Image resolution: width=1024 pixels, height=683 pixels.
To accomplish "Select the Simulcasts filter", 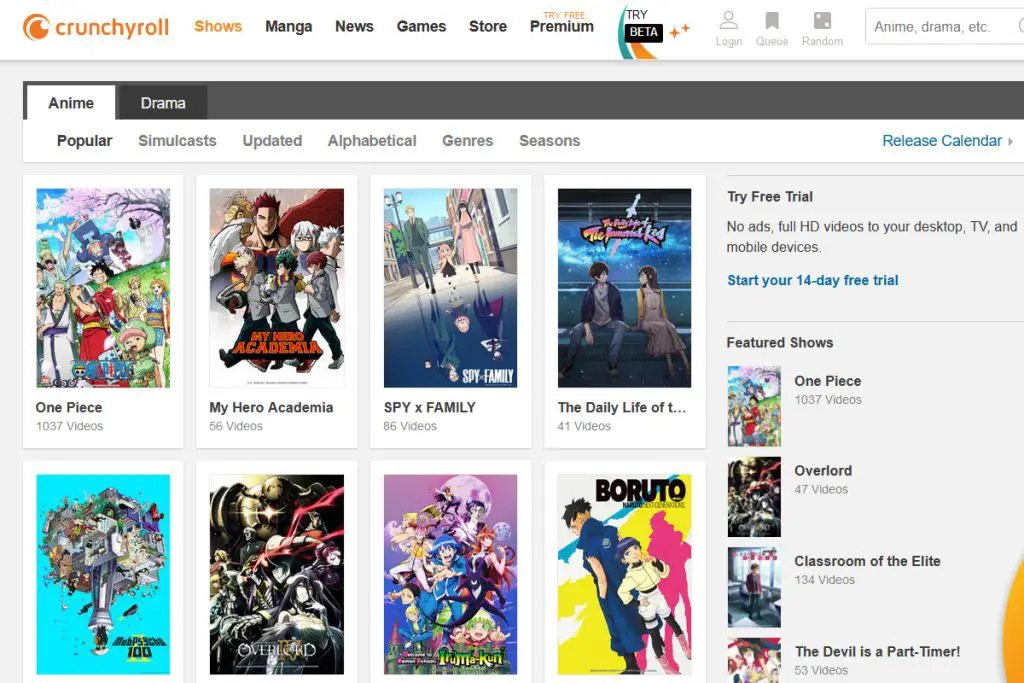I will click(x=177, y=140).
